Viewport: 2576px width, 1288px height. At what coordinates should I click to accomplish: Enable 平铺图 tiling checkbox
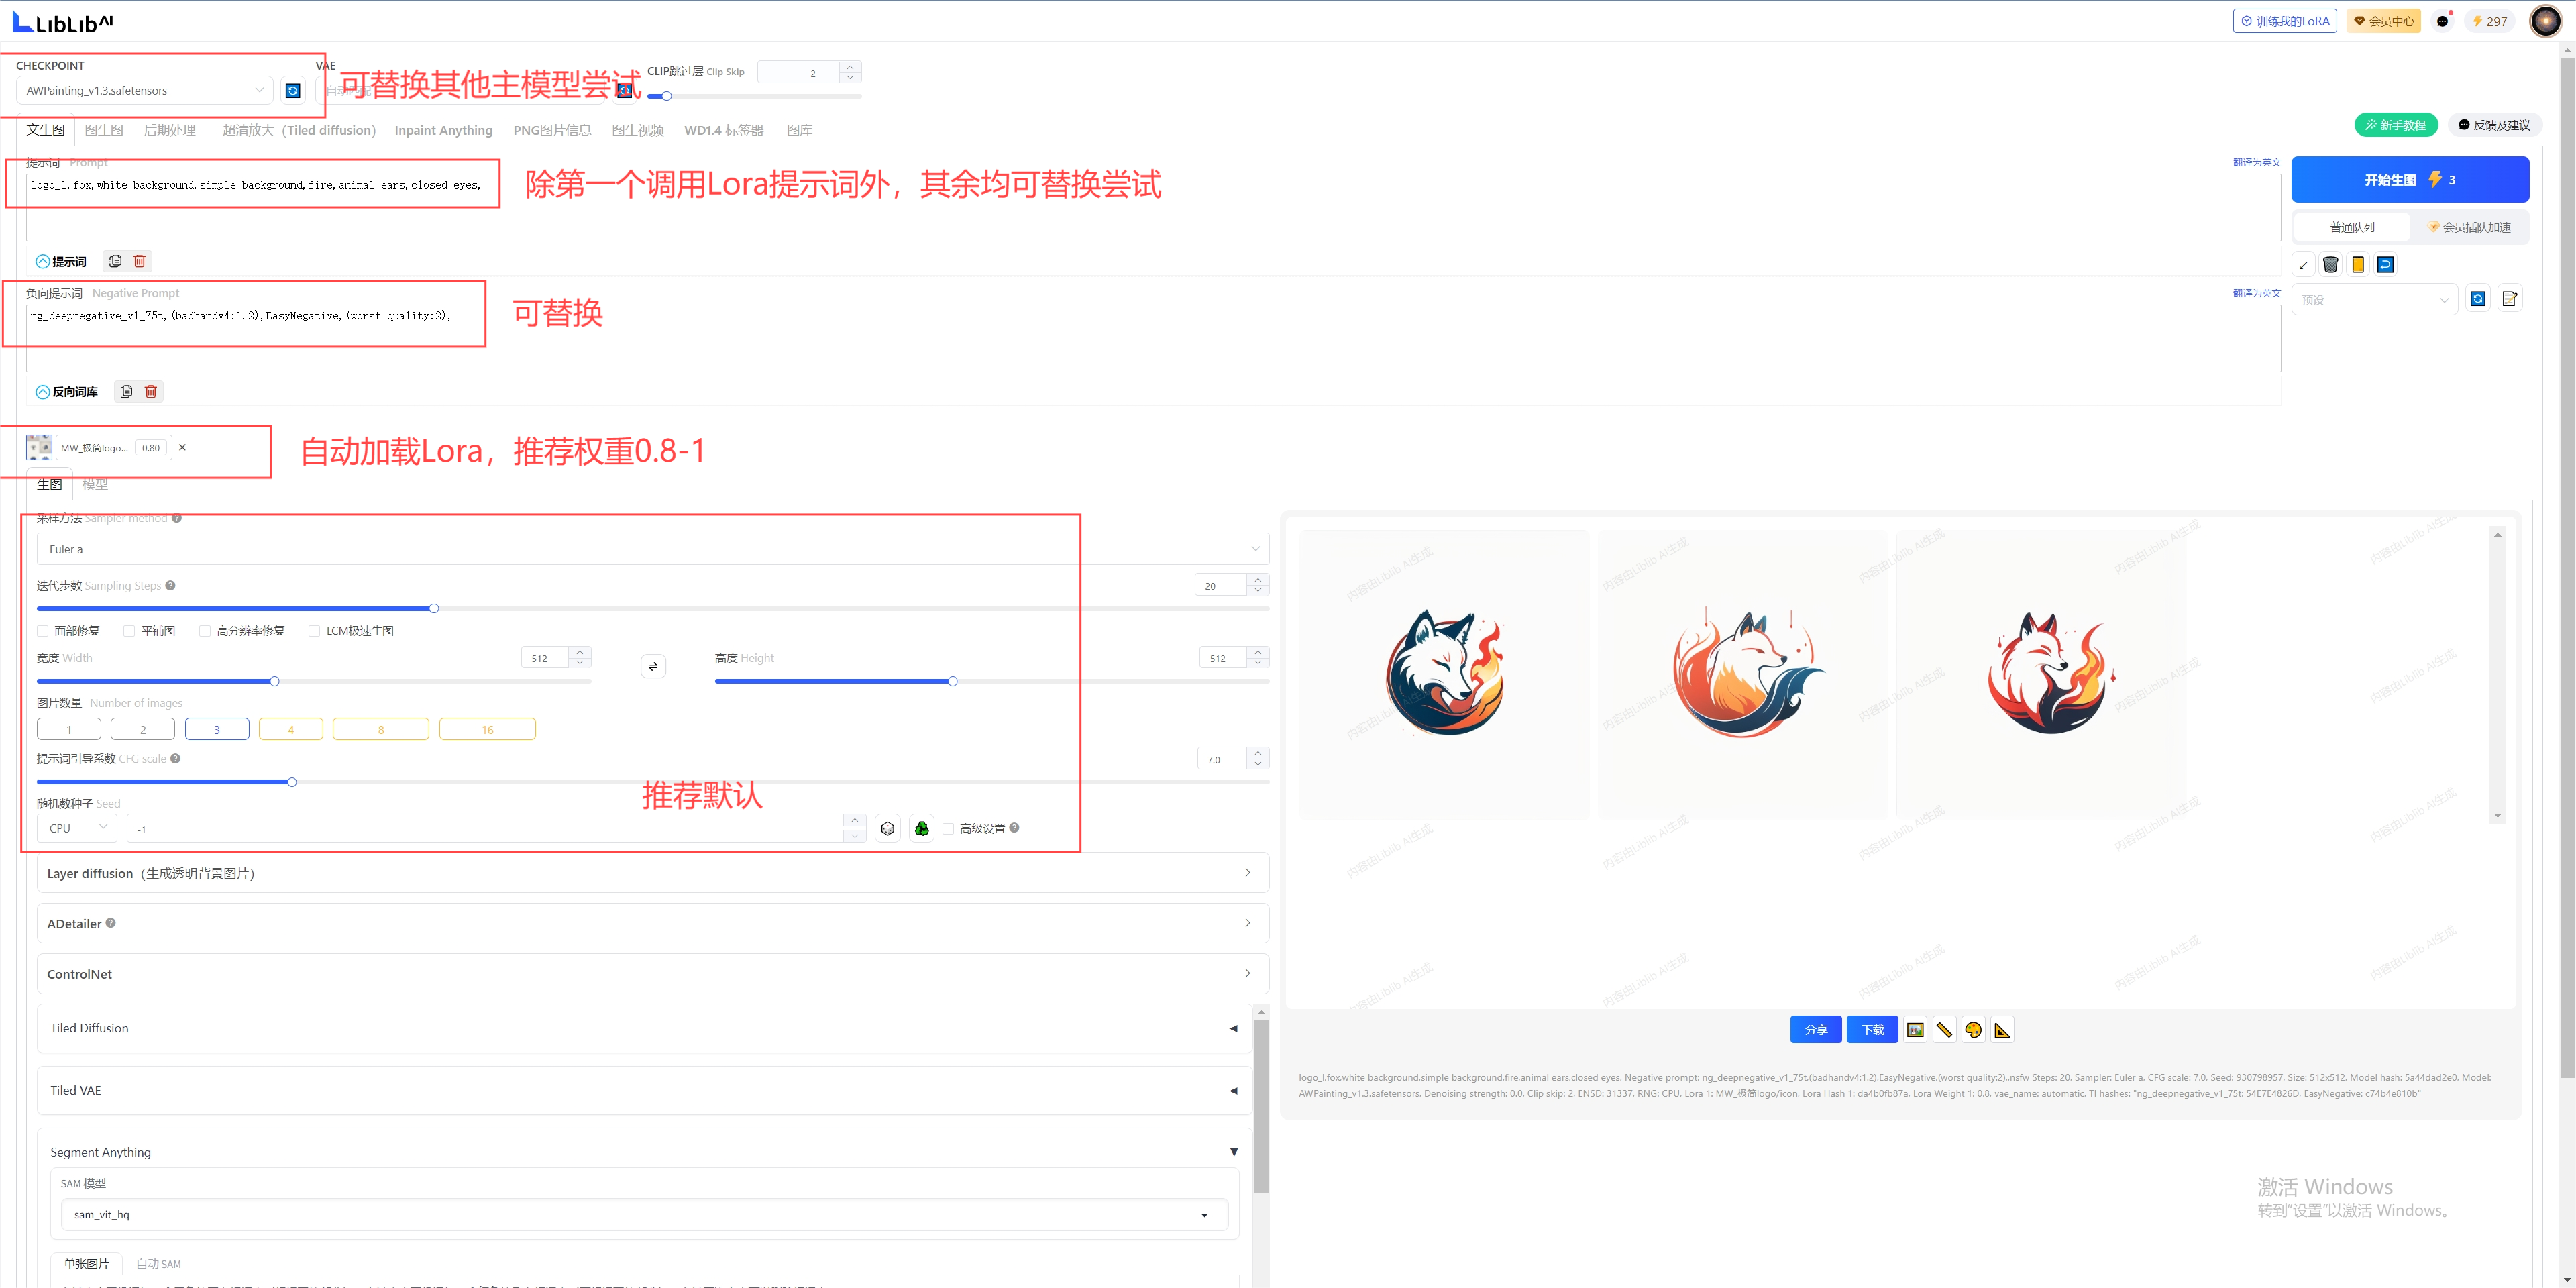pyautogui.click(x=129, y=631)
